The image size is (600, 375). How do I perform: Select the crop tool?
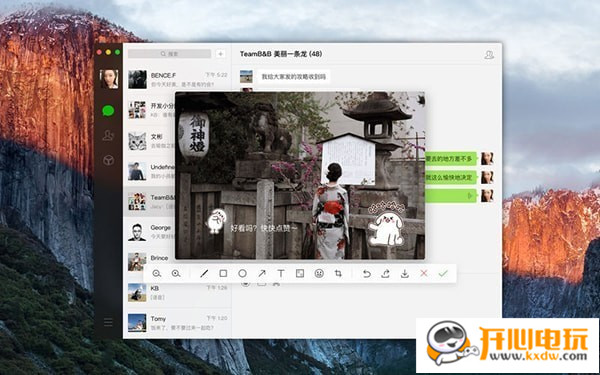click(338, 274)
